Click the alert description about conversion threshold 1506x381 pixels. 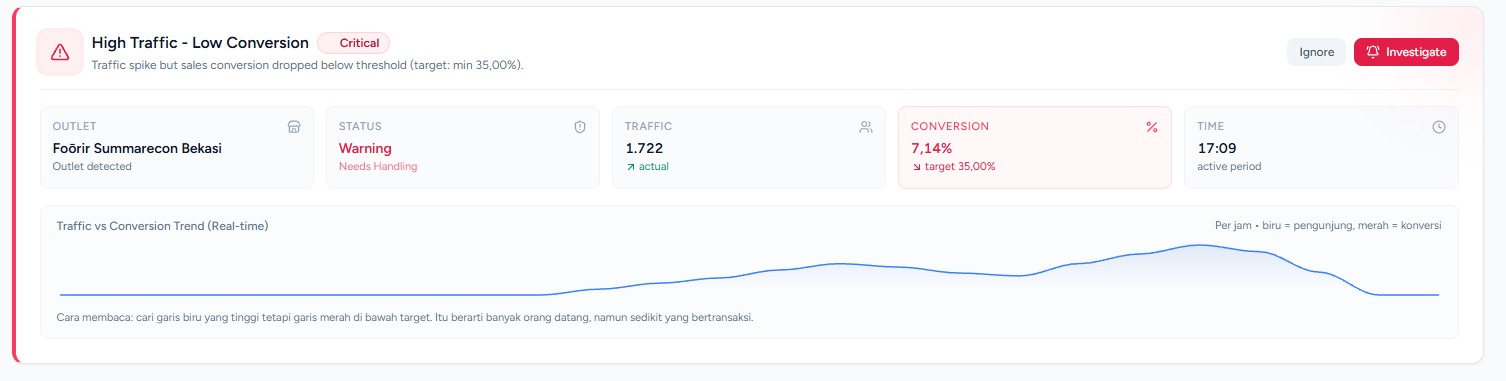(x=307, y=65)
